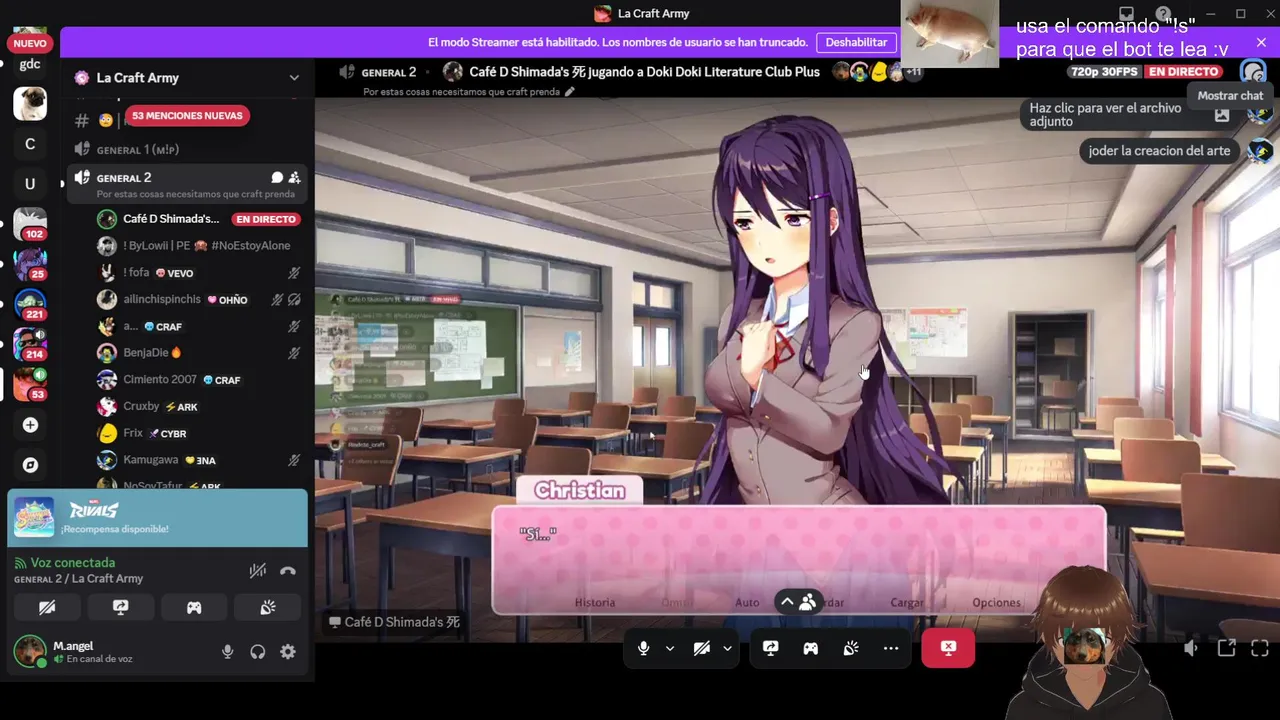This screenshot has width=1280, height=720.
Task: Pop out the stream window
Action: [1226, 648]
